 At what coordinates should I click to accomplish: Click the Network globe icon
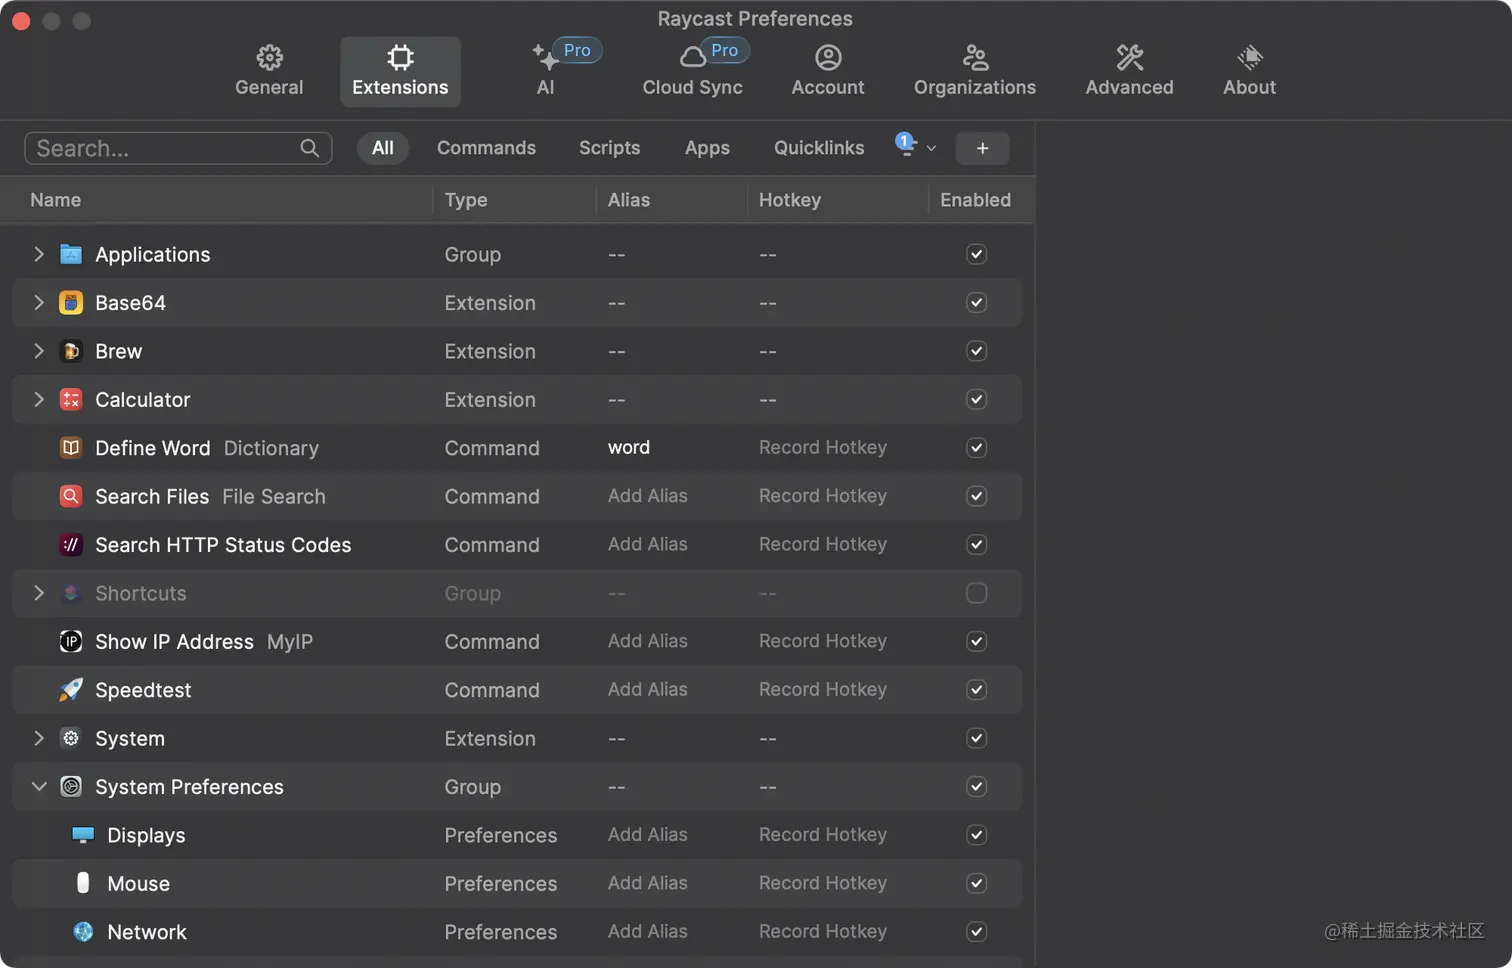pyautogui.click(x=83, y=931)
